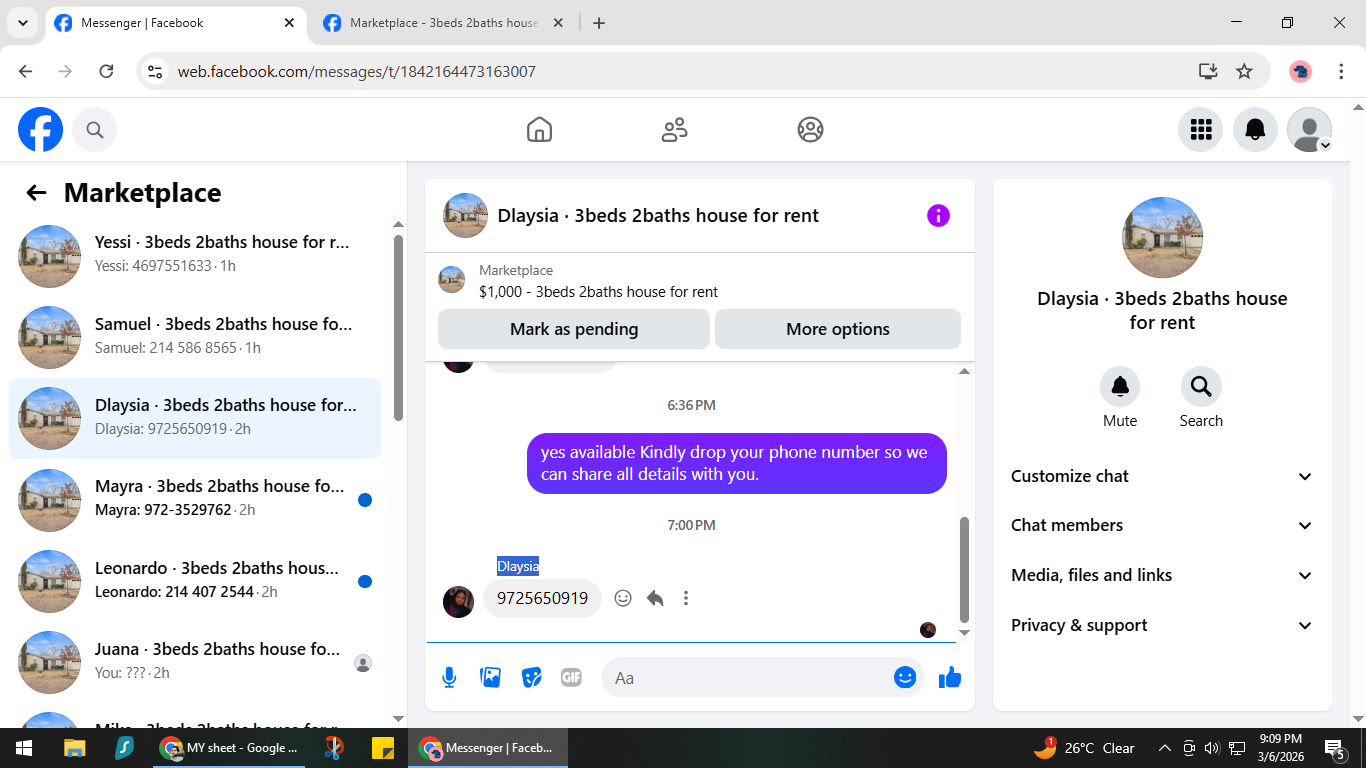Open the Friends icon in top navigation
The width and height of the screenshot is (1366, 768).
click(x=675, y=130)
